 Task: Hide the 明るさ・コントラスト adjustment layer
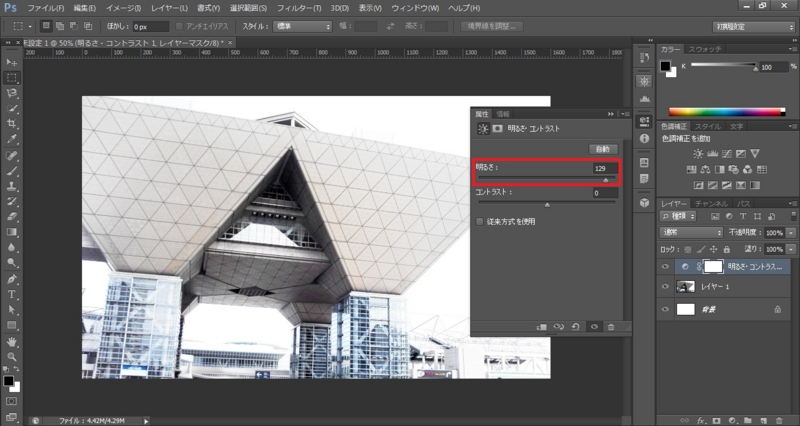665,267
